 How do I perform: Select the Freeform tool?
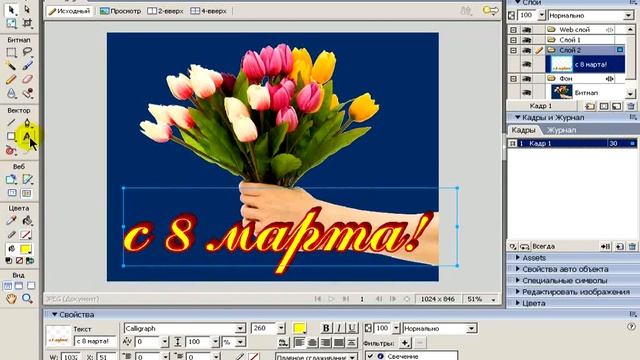click(11, 151)
